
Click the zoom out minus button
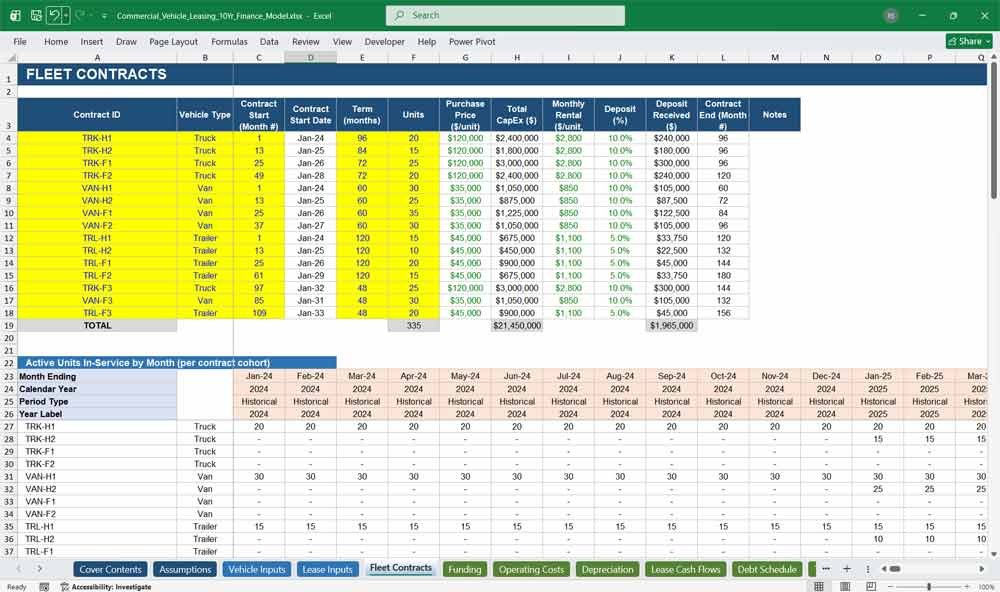(890, 586)
